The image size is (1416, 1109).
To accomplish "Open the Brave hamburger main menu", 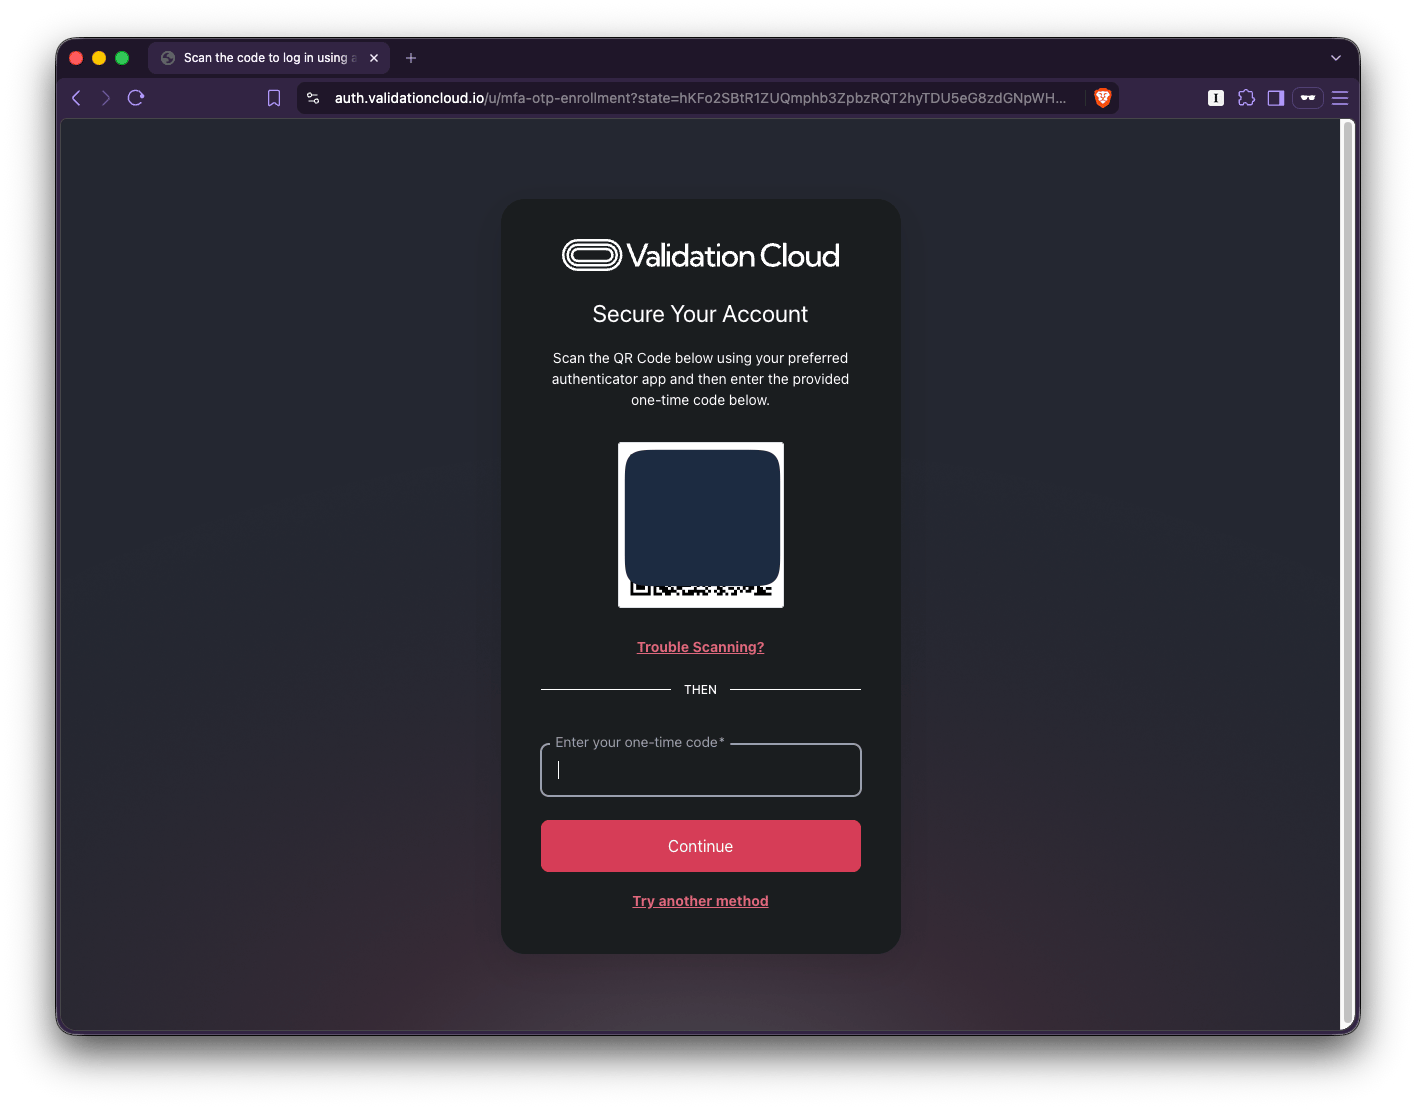I will [1340, 98].
